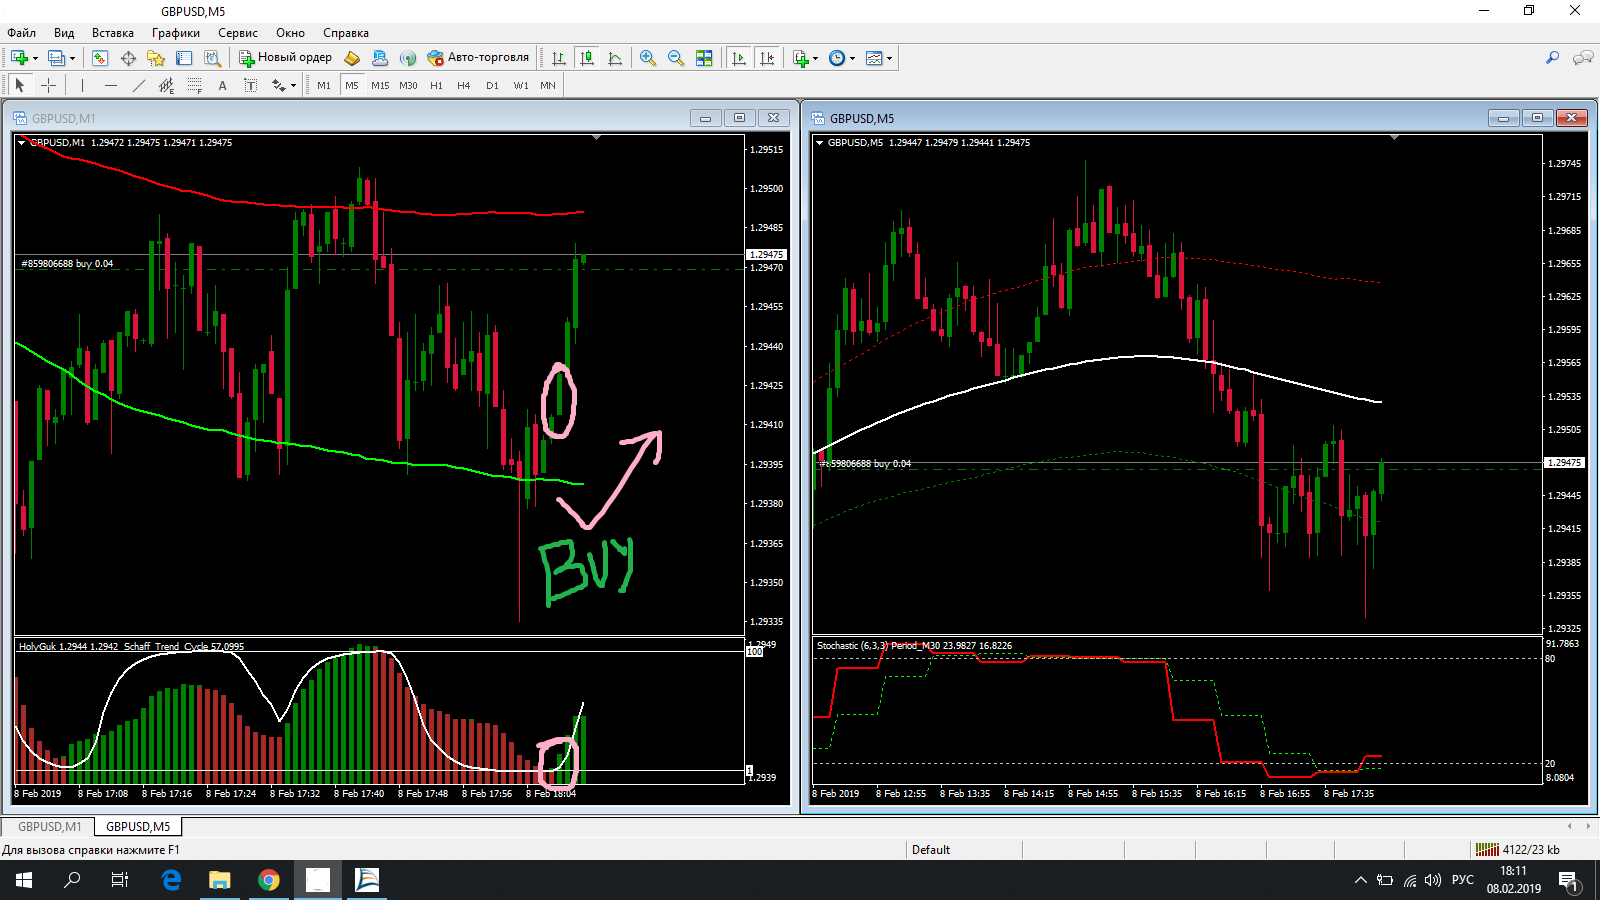Add an indicator to the chart
Image resolution: width=1600 pixels, height=900 pixels.
(x=800, y=58)
